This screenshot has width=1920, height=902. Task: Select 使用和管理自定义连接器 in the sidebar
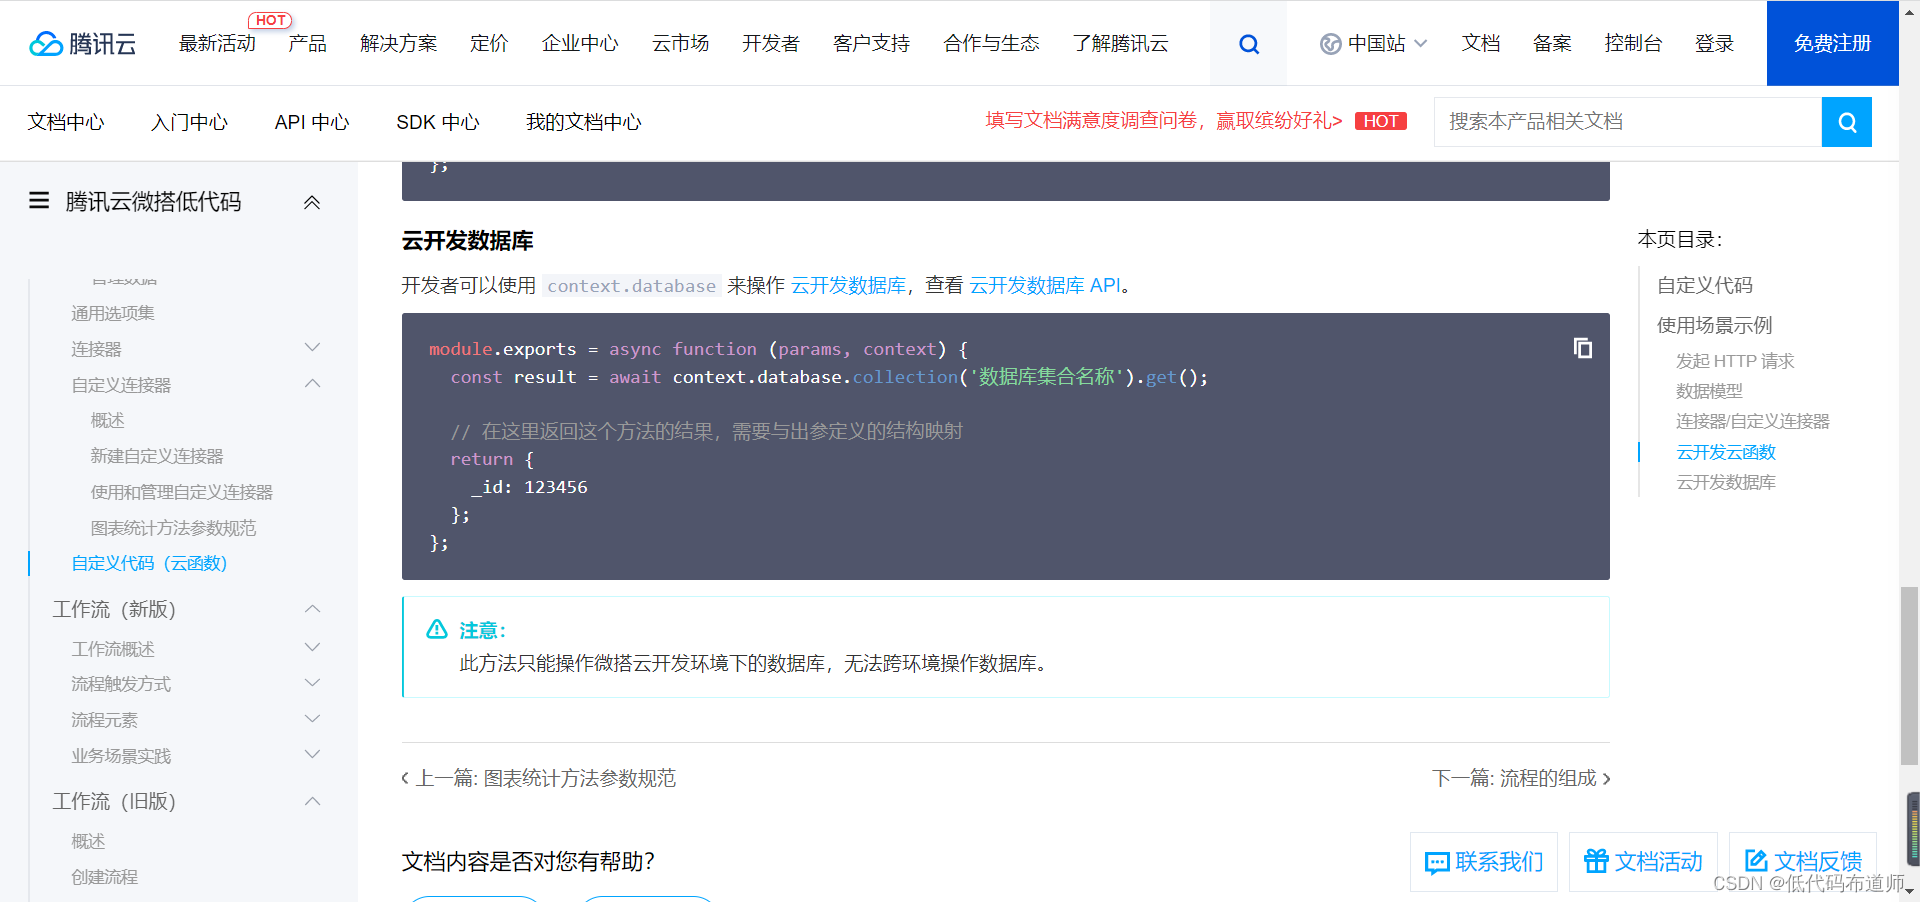182,492
